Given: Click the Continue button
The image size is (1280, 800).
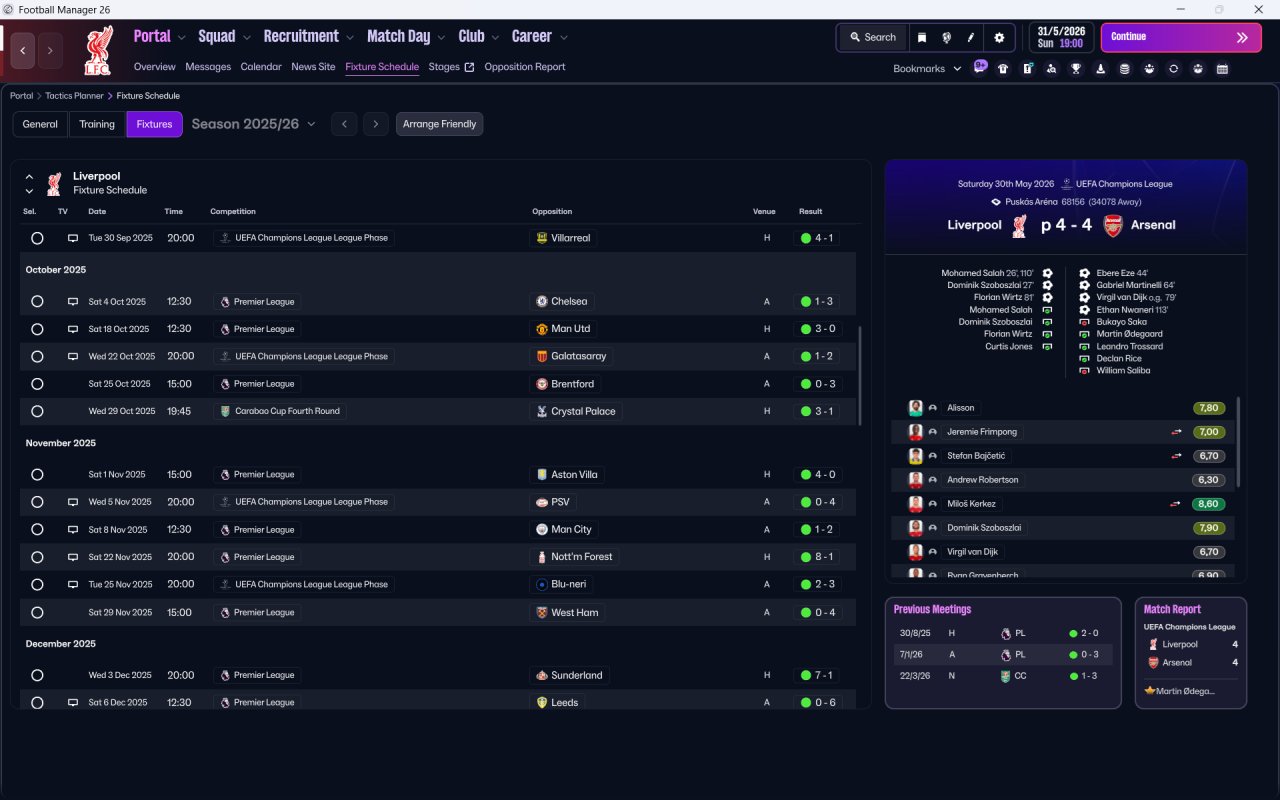Looking at the screenshot, I should (x=1181, y=37).
